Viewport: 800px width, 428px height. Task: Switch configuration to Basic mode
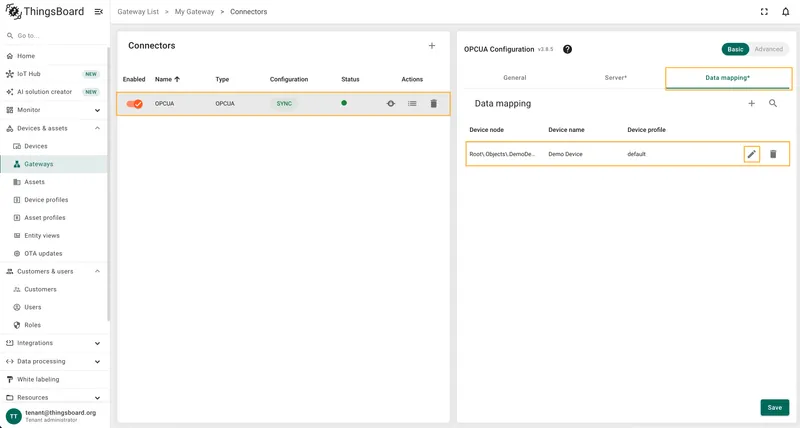pos(735,49)
